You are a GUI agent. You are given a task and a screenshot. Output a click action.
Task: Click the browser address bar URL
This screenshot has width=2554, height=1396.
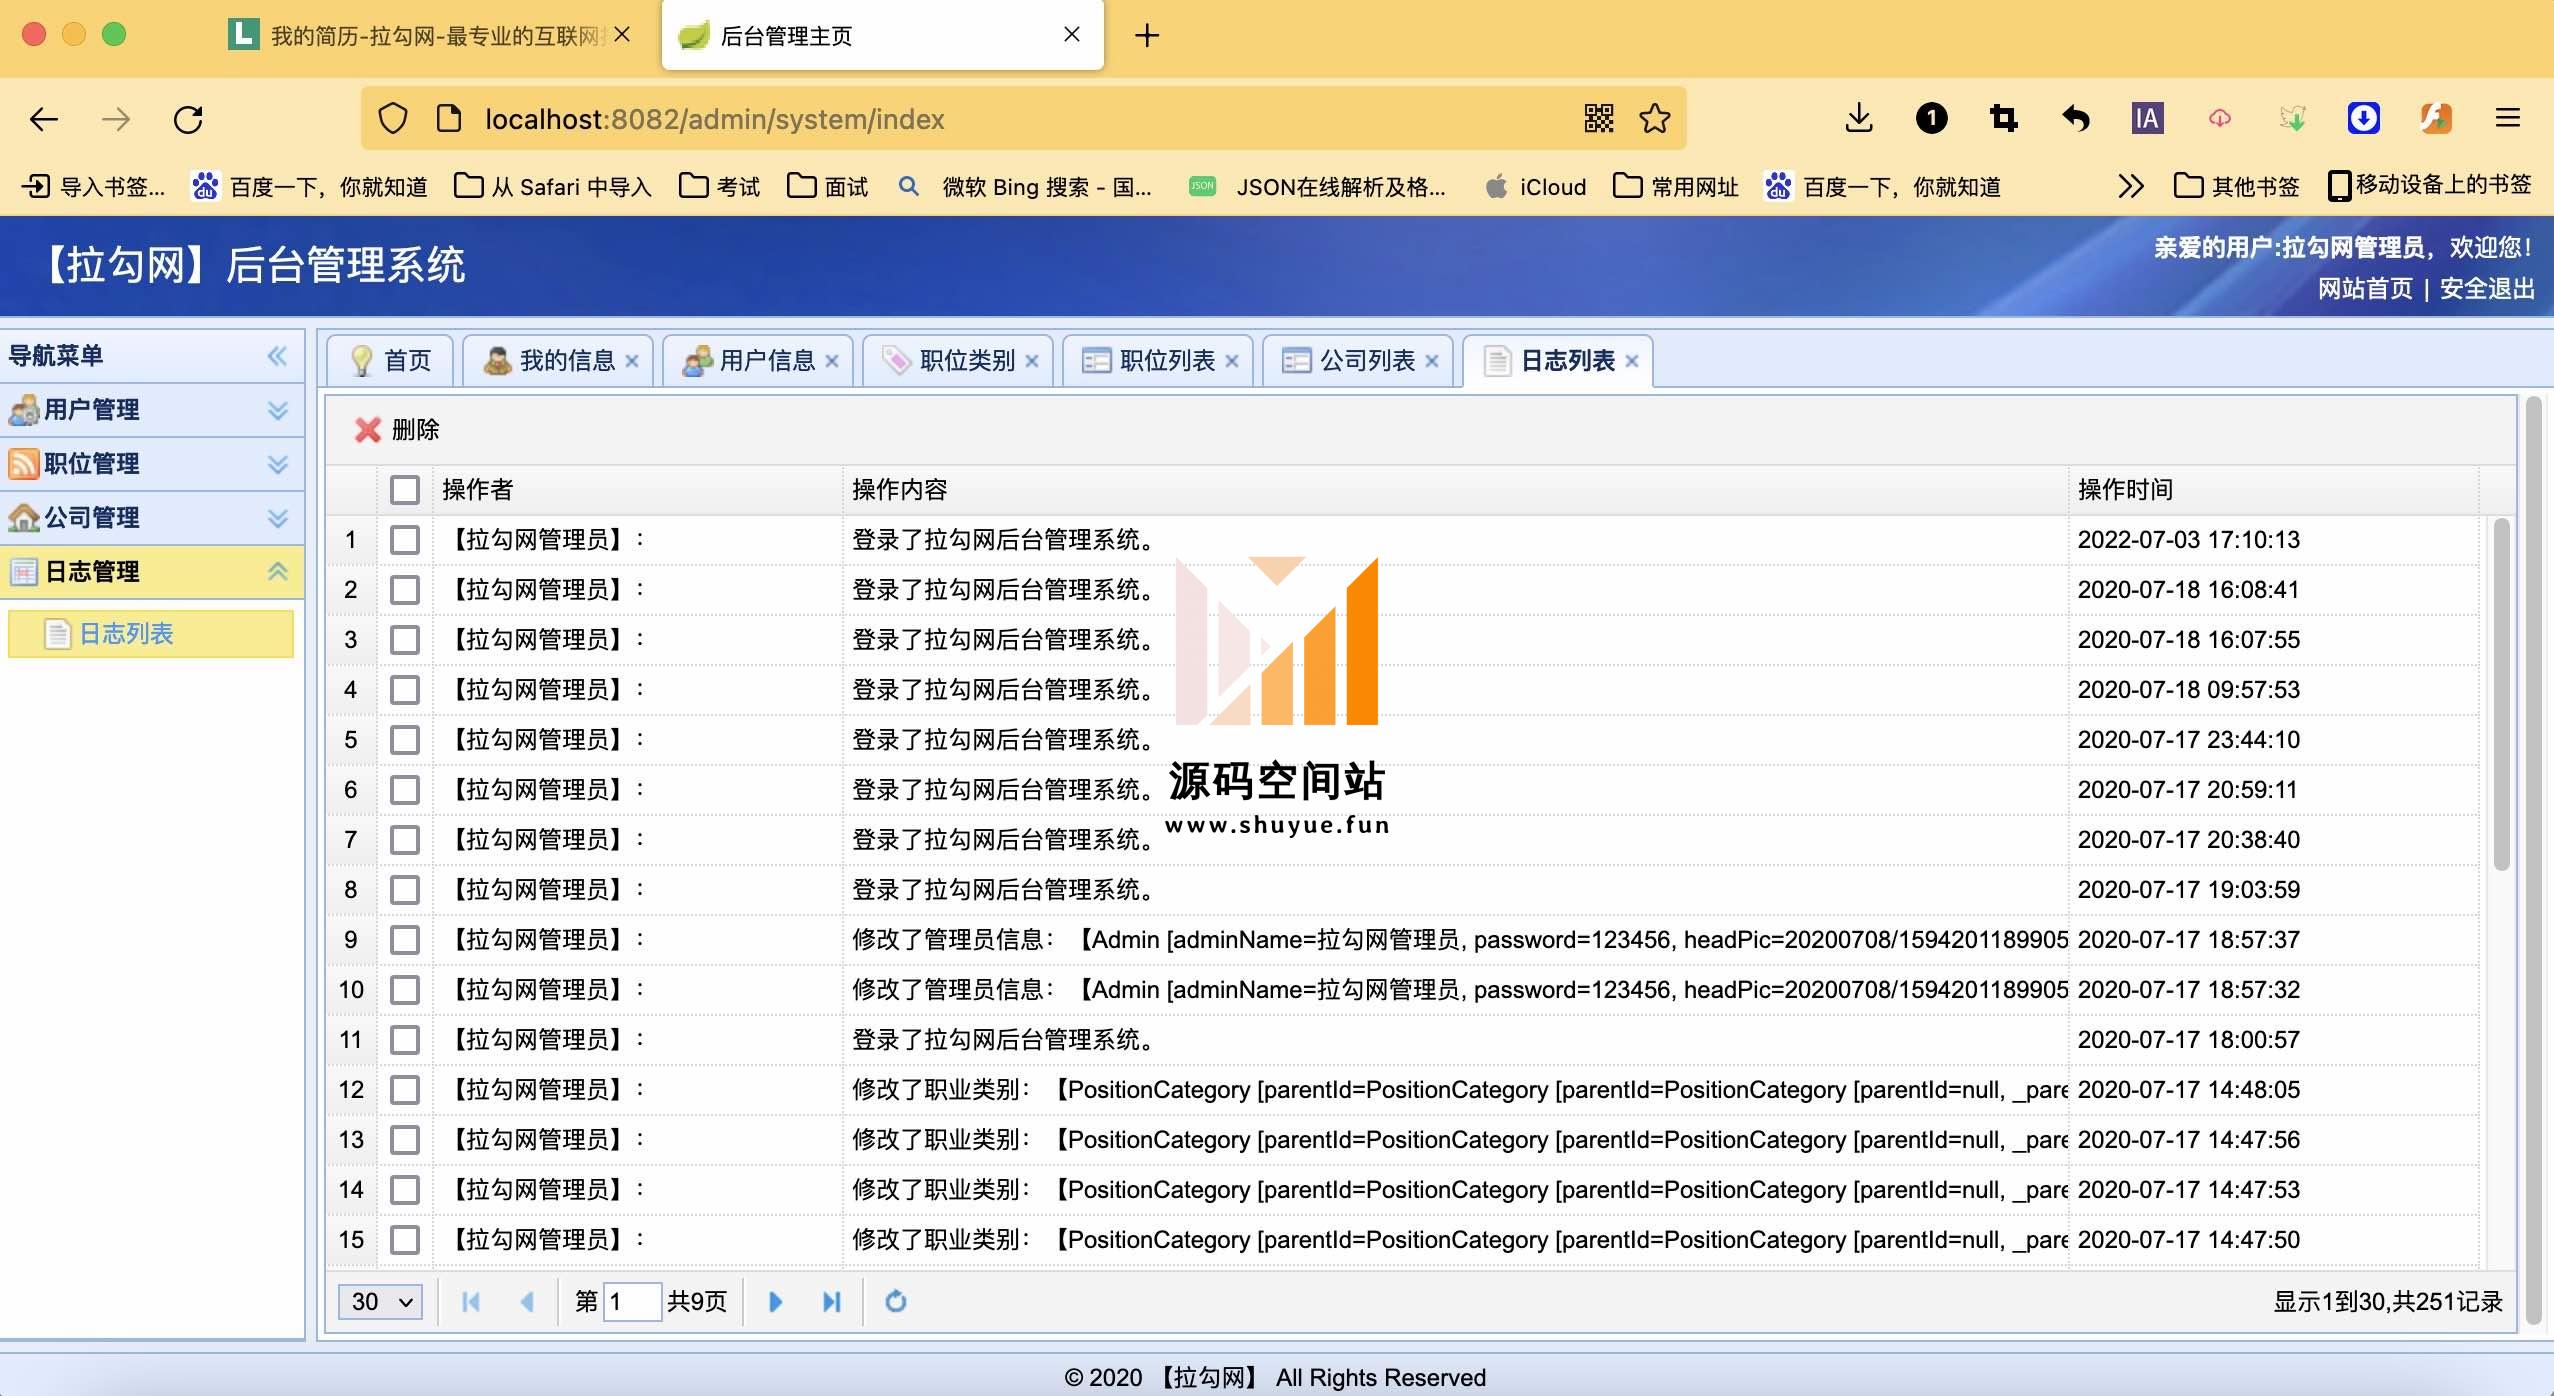[x=715, y=119]
